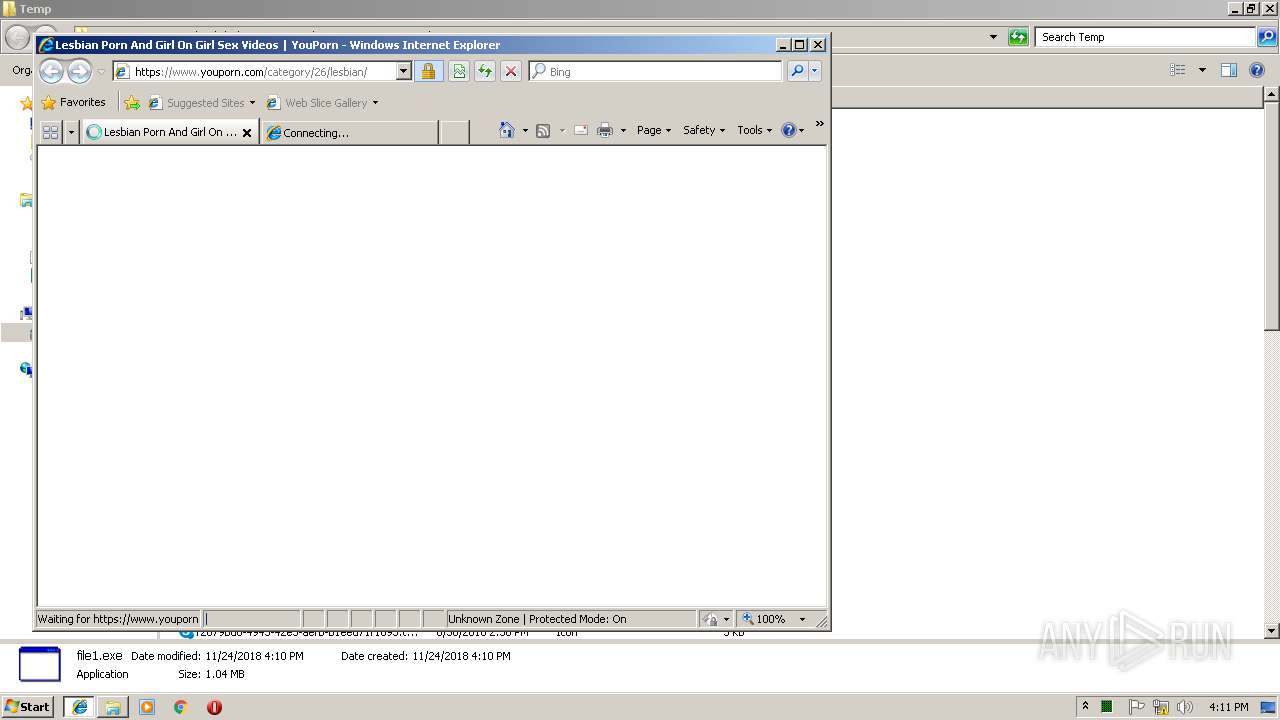Expand the command bar overflow chevron
Image resolution: width=1280 pixels, height=720 pixels.
coord(819,124)
